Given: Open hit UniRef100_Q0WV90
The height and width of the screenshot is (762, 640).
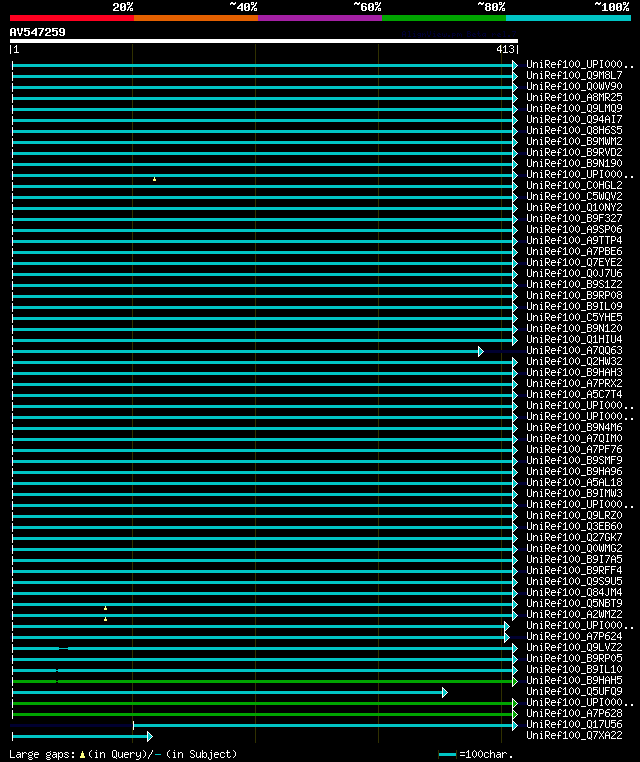Looking at the screenshot, I should click(x=574, y=87).
